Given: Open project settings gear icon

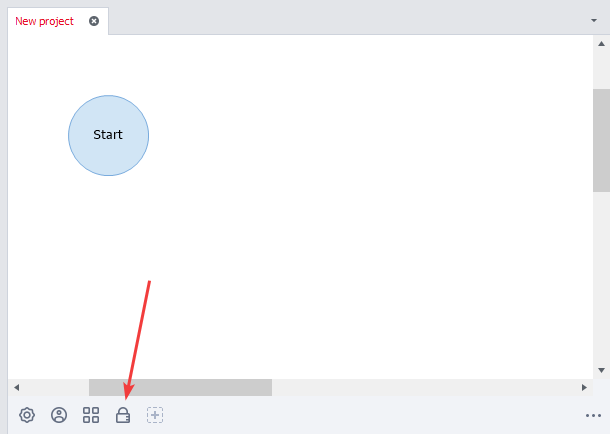Looking at the screenshot, I should click(x=27, y=415).
